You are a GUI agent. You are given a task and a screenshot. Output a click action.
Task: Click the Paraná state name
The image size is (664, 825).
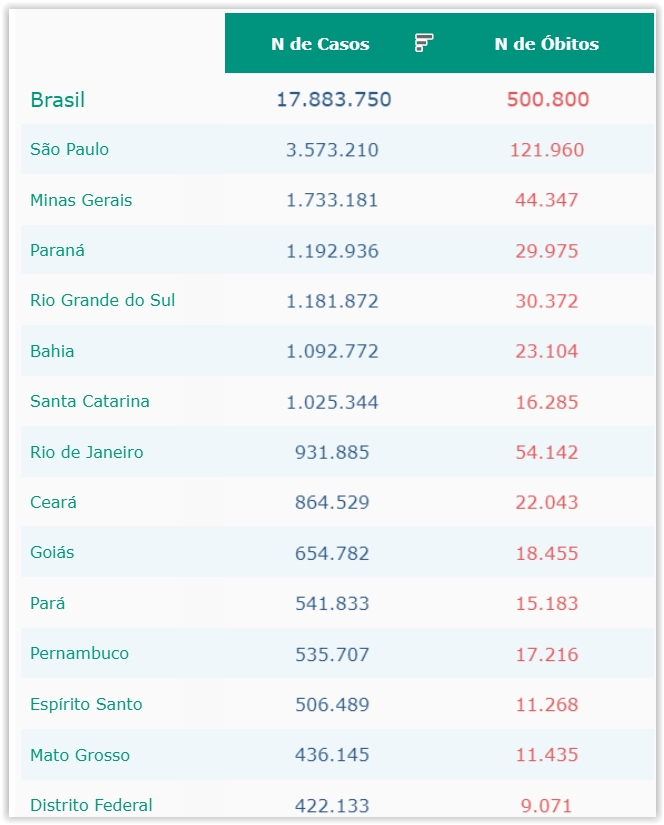click(58, 251)
